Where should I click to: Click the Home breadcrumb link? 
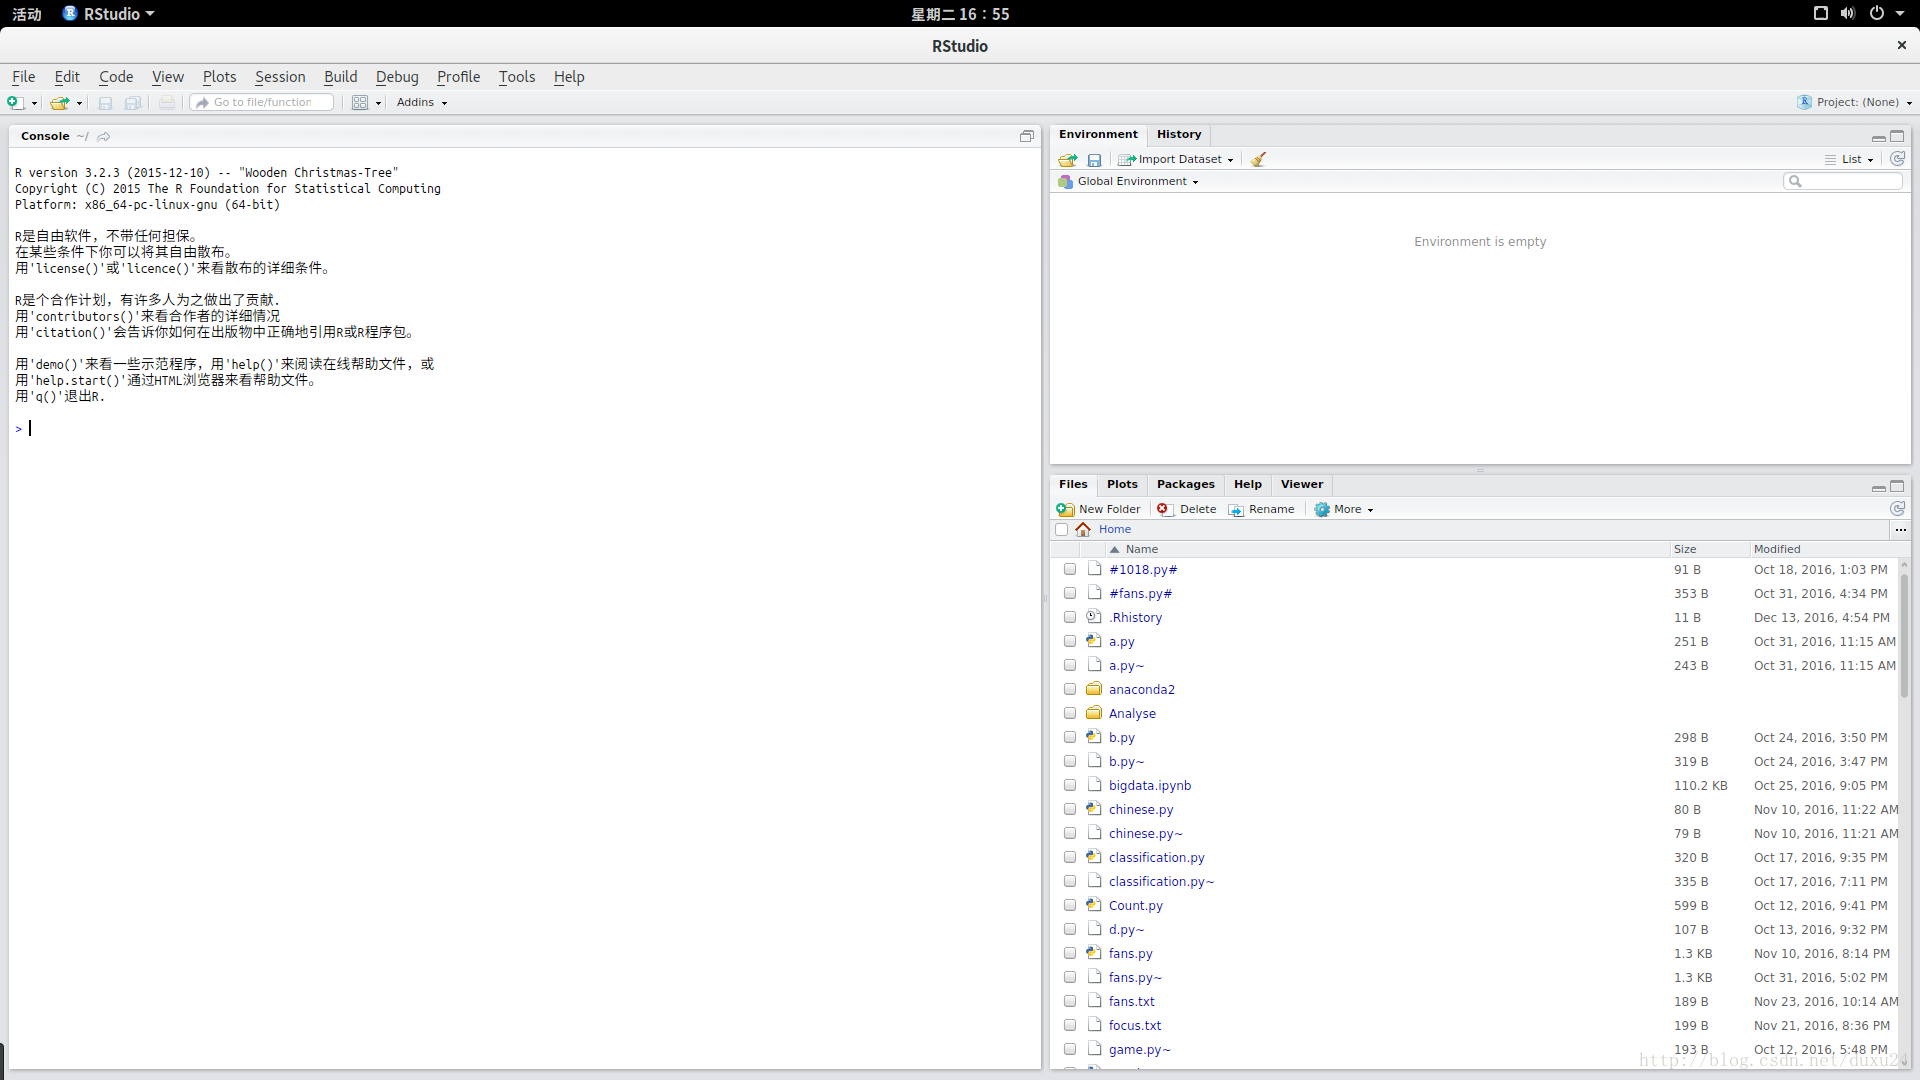pyautogui.click(x=1115, y=529)
